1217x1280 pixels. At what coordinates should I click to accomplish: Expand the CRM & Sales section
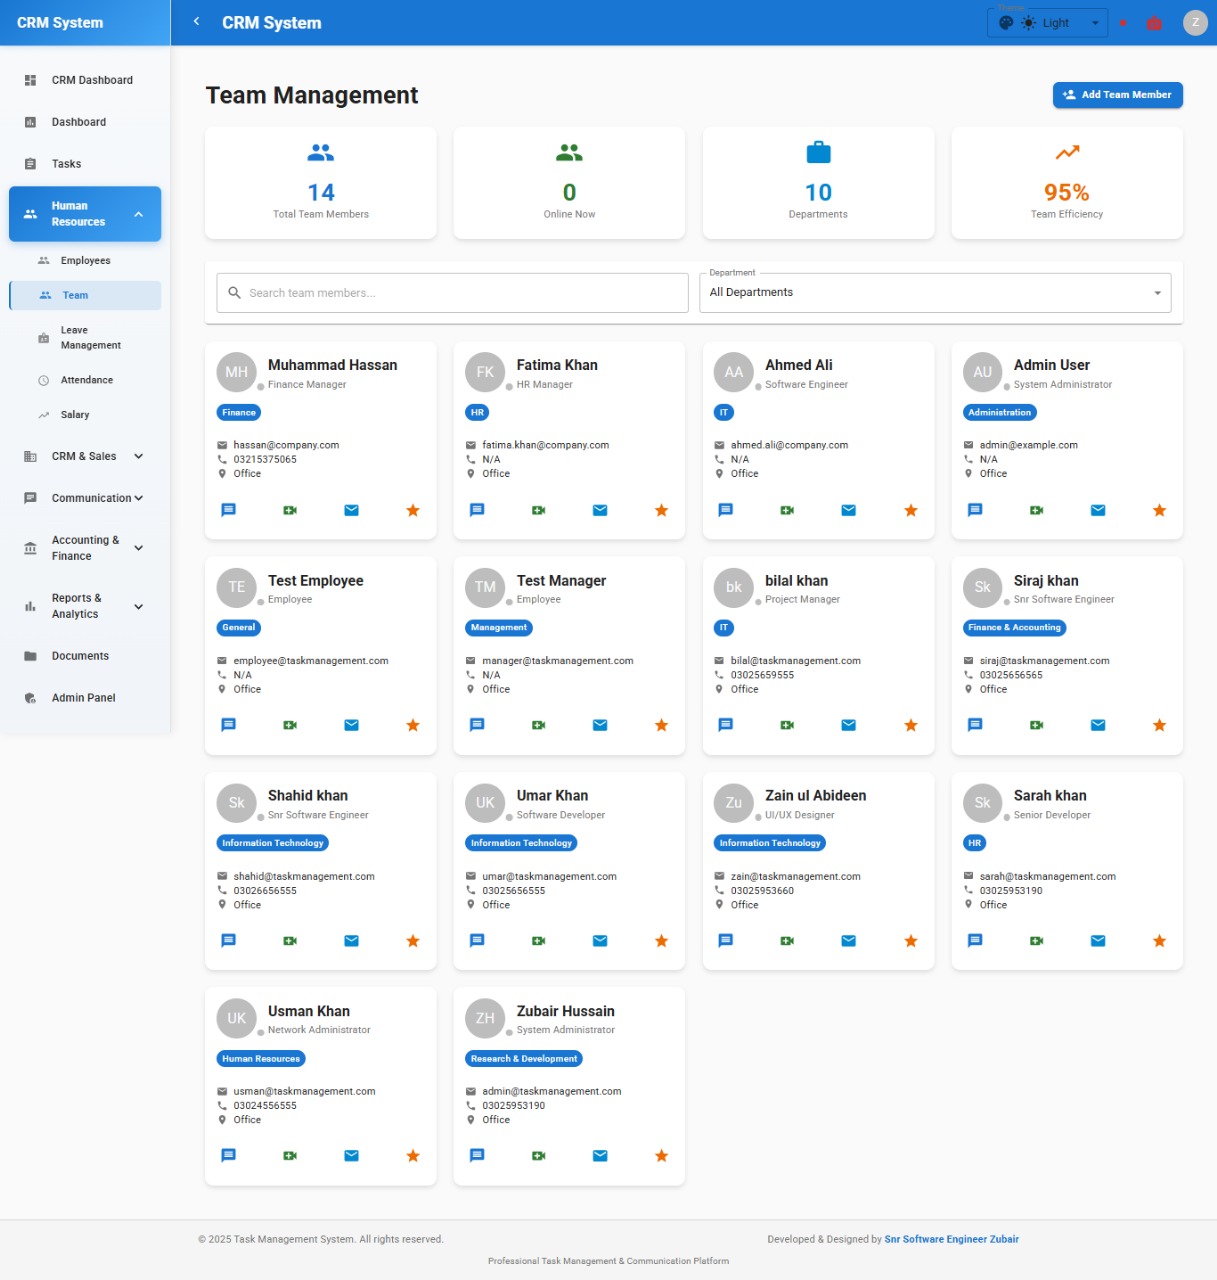tap(85, 456)
